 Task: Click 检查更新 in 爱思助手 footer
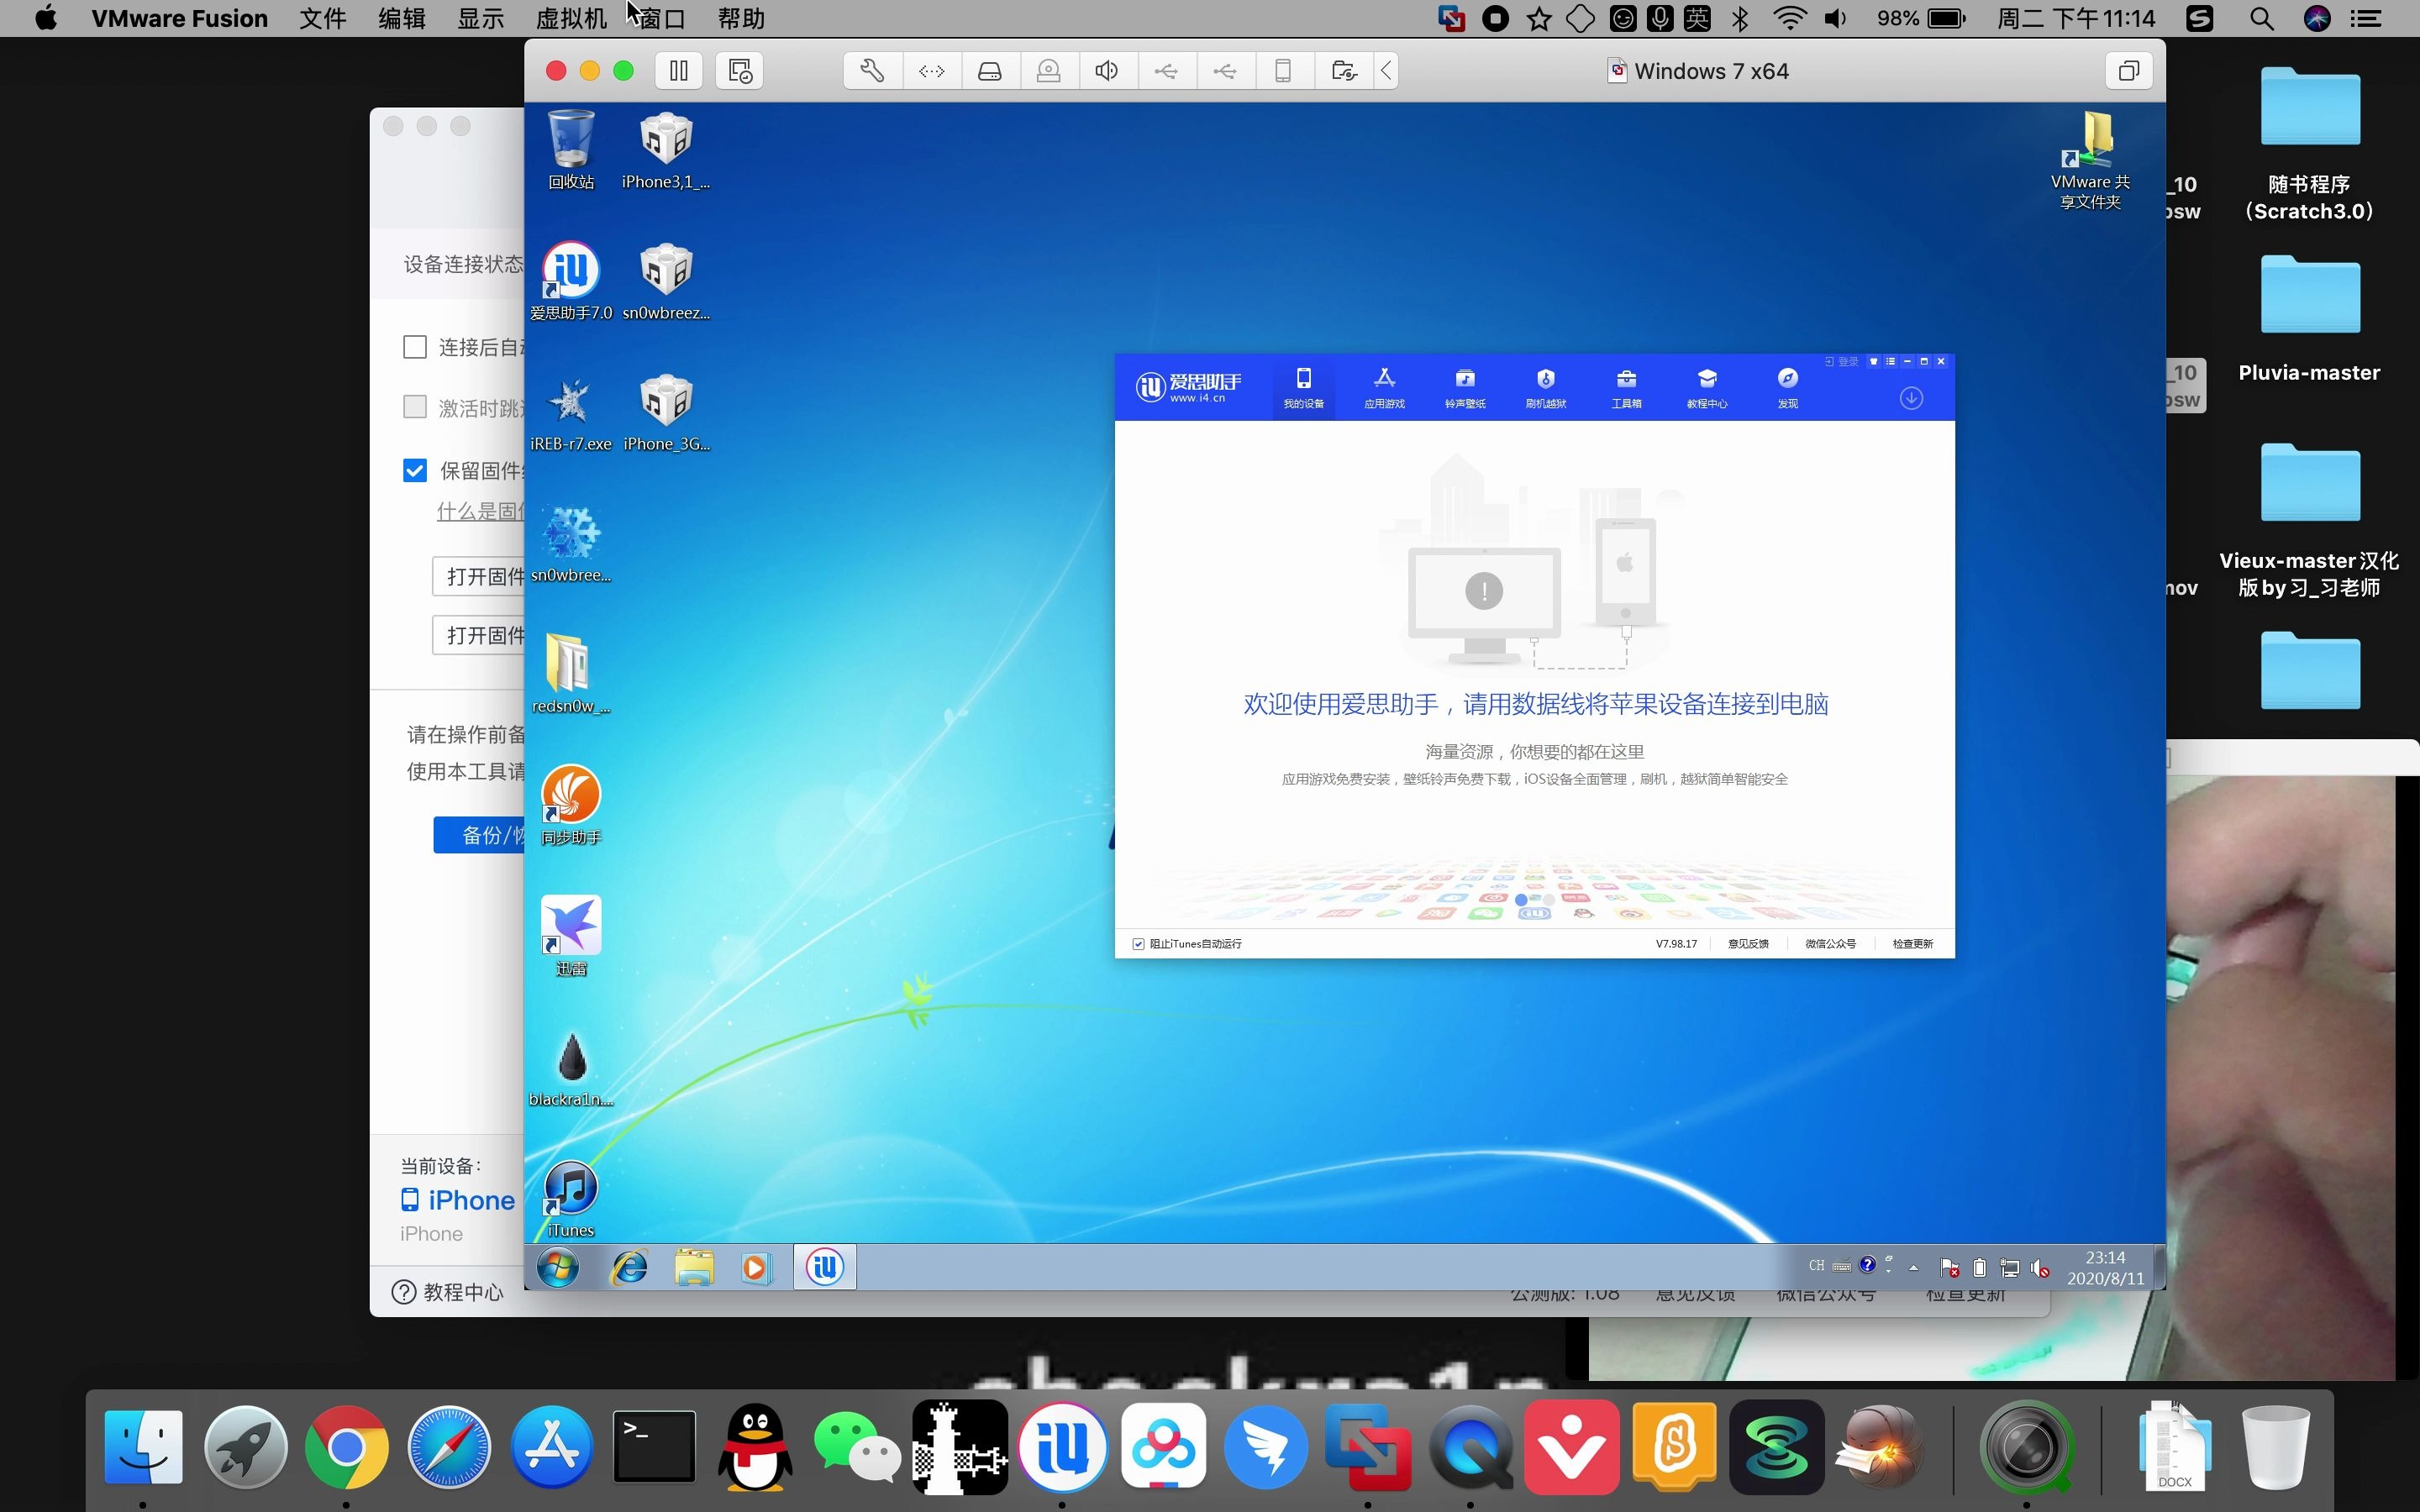coord(1913,944)
